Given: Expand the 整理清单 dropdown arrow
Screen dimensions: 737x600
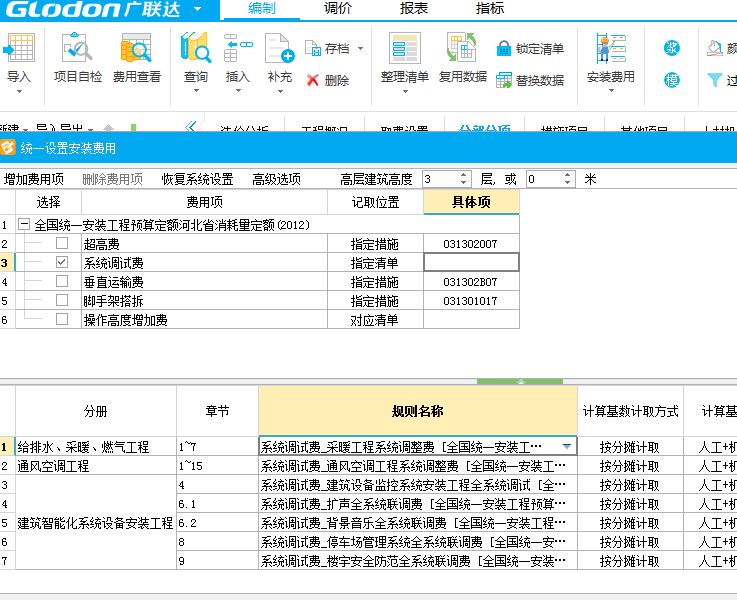Looking at the screenshot, I should pos(405,91).
